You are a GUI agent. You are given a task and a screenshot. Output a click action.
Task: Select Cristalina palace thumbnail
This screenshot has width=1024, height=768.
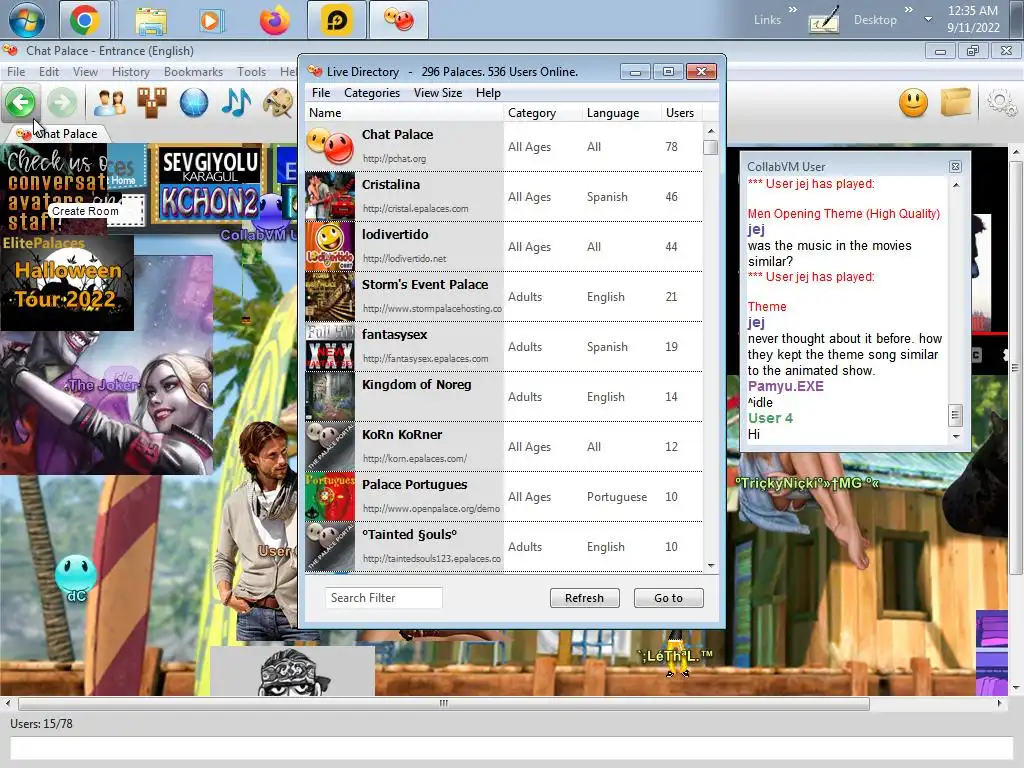coord(330,196)
